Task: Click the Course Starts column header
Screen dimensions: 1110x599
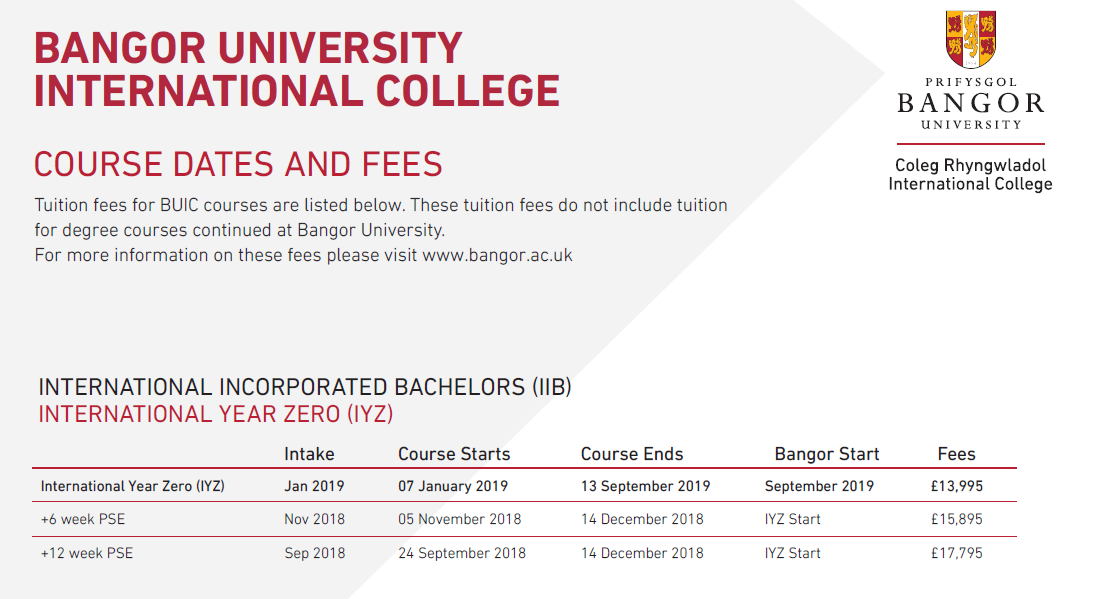Action: pos(454,454)
